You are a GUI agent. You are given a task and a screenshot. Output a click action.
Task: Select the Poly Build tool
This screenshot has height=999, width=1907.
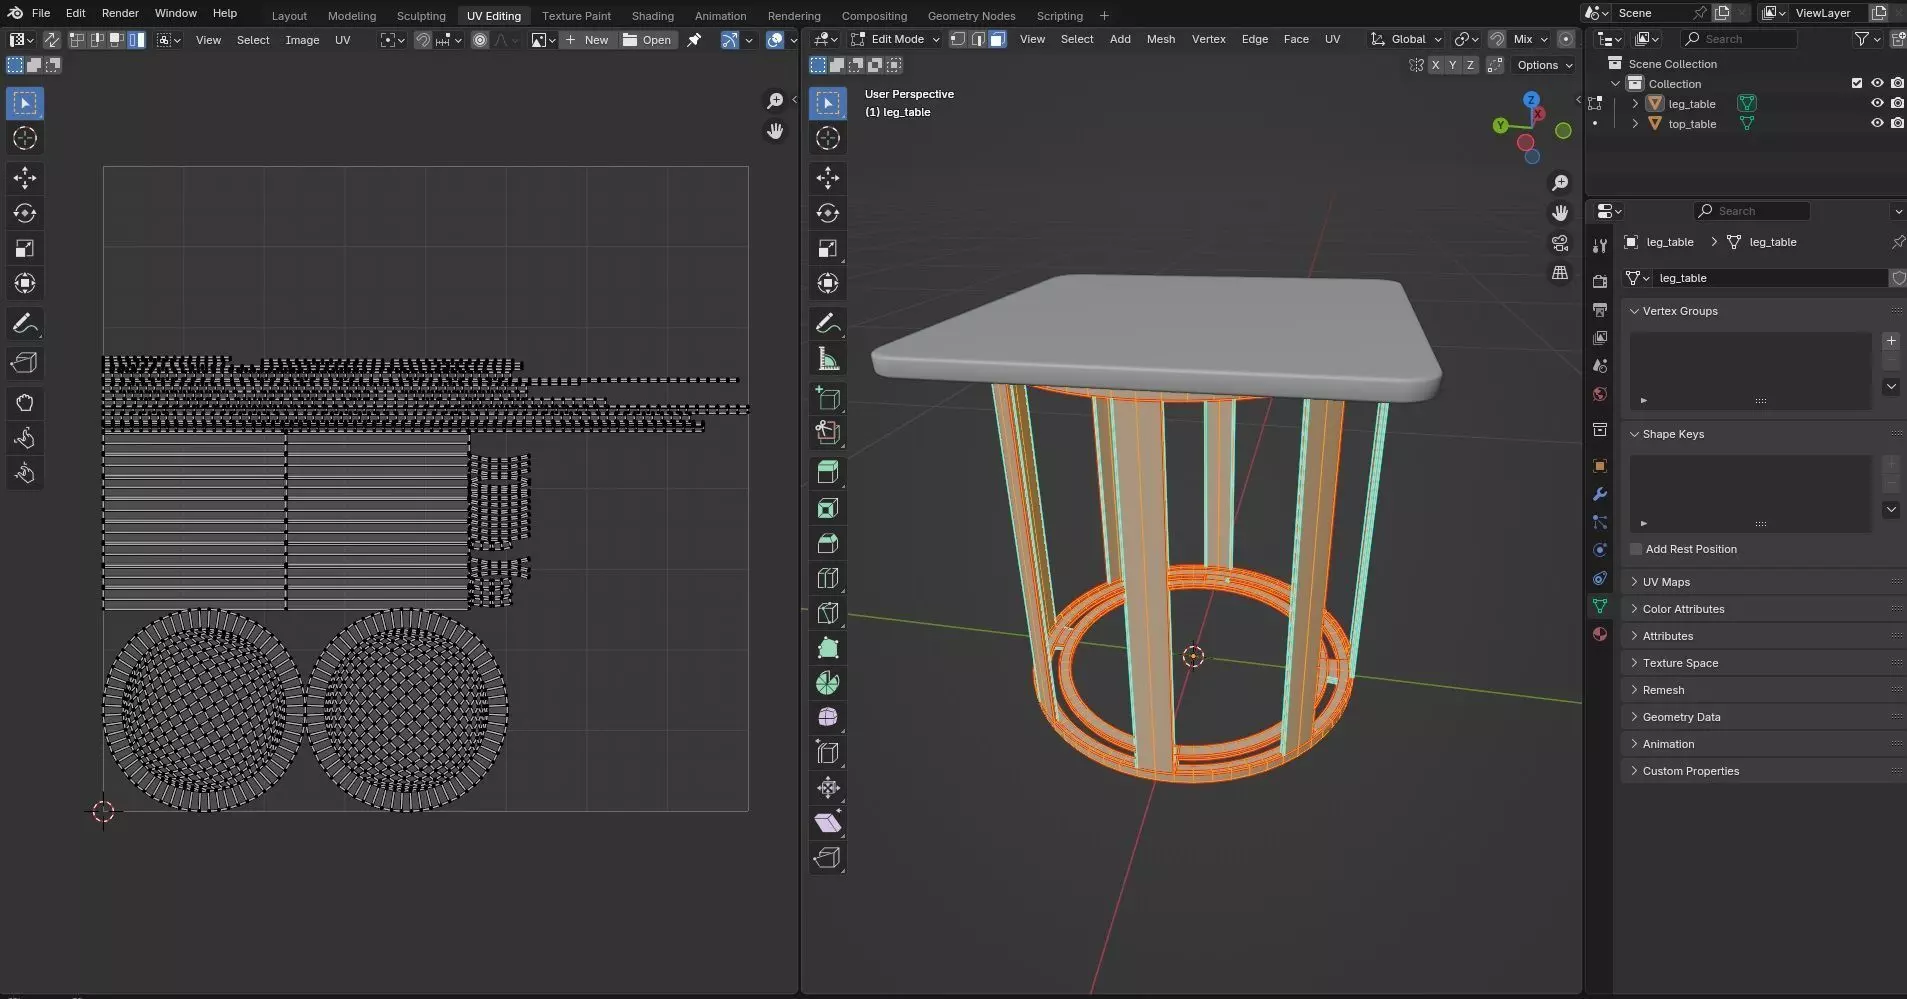pyautogui.click(x=828, y=648)
